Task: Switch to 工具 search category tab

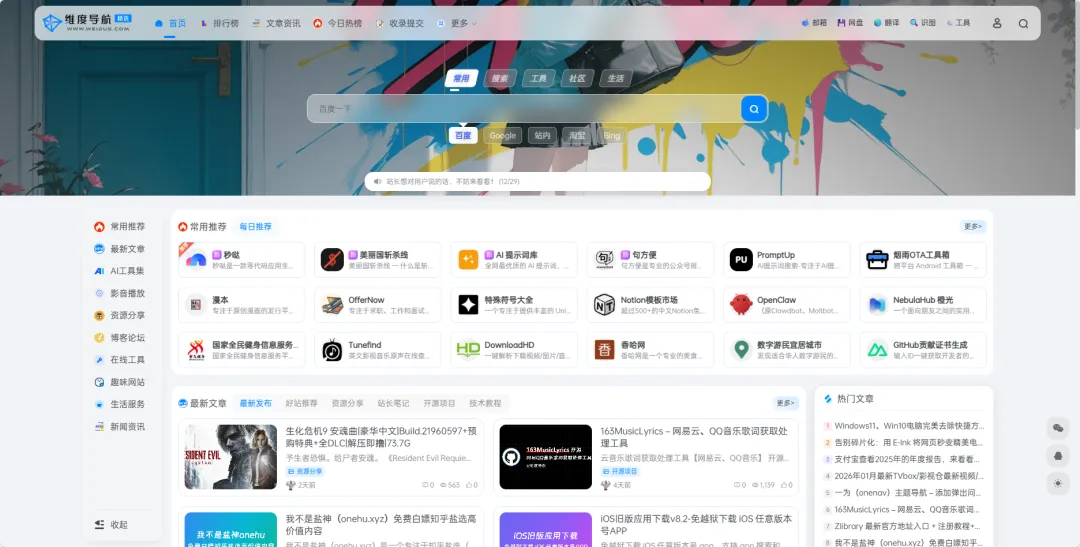Action: click(x=539, y=79)
